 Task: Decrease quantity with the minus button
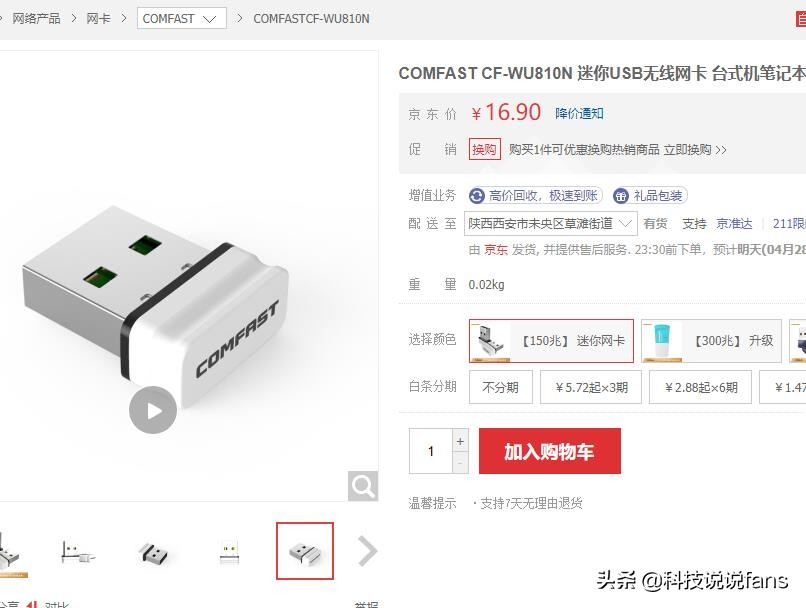click(460, 463)
